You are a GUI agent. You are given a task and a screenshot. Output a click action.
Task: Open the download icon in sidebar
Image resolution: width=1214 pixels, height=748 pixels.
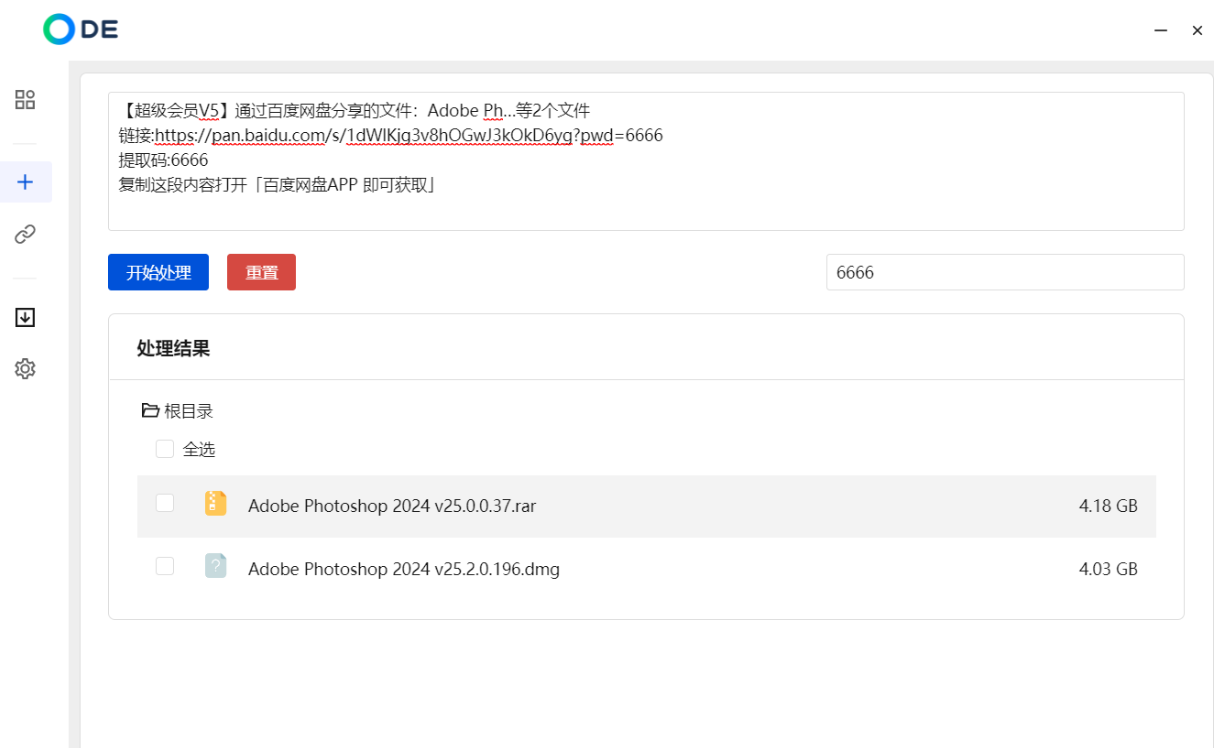25,317
